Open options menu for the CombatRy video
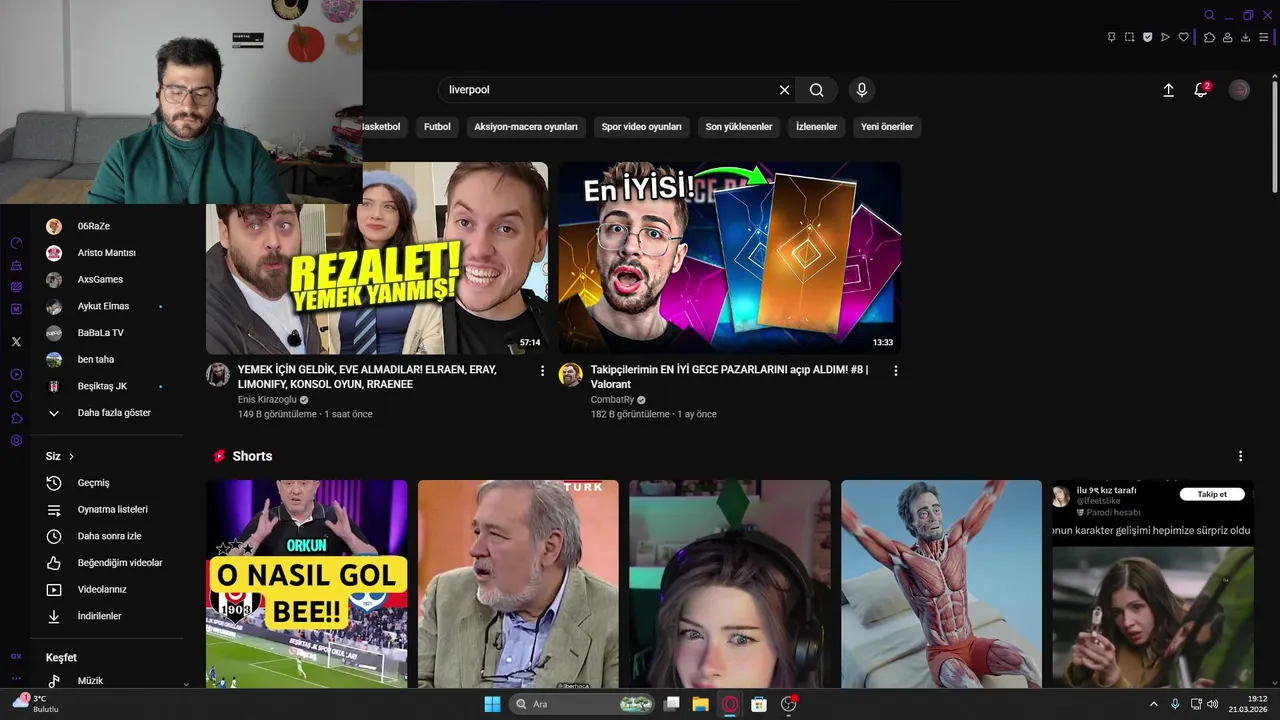Viewport: 1280px width, 720px height. point(896,371)
